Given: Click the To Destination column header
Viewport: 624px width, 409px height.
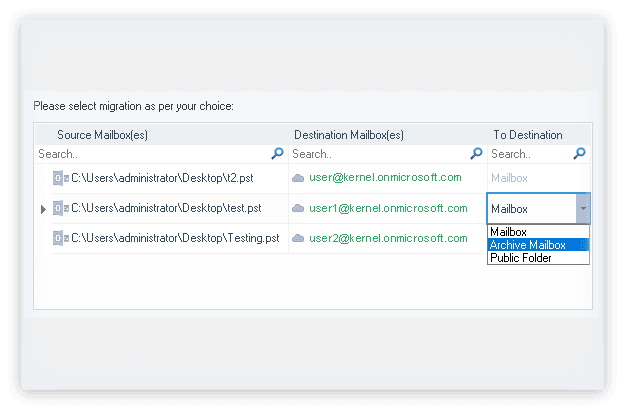Looking at the screenshot, I should tap(527, 135).
